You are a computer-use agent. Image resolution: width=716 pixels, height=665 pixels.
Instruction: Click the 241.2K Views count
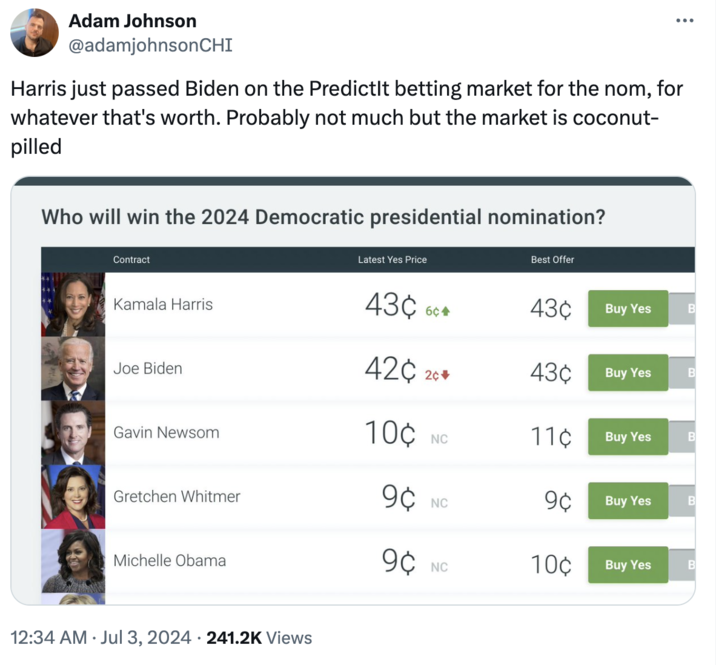click(259, 637)
